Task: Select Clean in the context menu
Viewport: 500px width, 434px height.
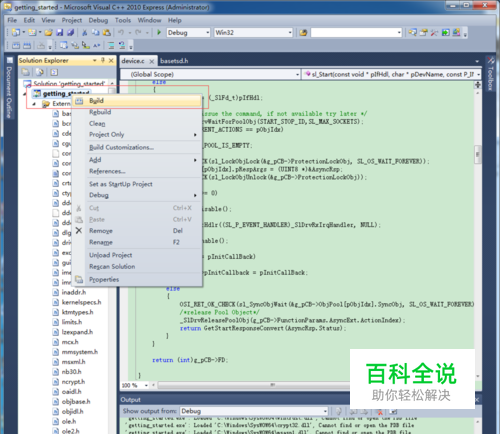Action: [x=137, y=124]
